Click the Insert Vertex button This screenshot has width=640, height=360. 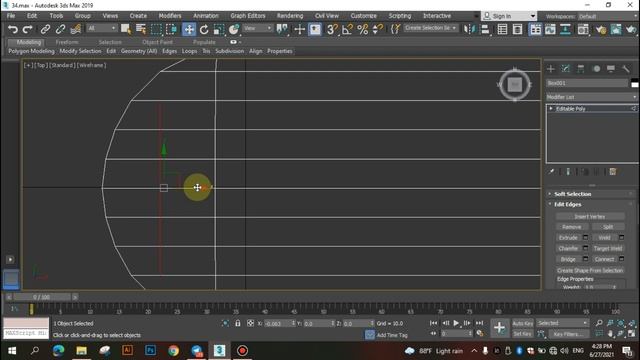tap(590, 216)
